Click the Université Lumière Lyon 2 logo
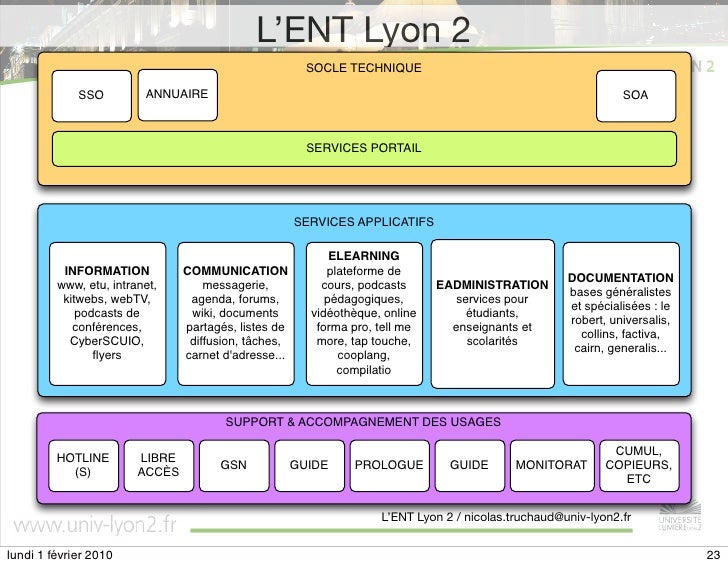This screenshot has height=566, width=728. pos(680,516)
